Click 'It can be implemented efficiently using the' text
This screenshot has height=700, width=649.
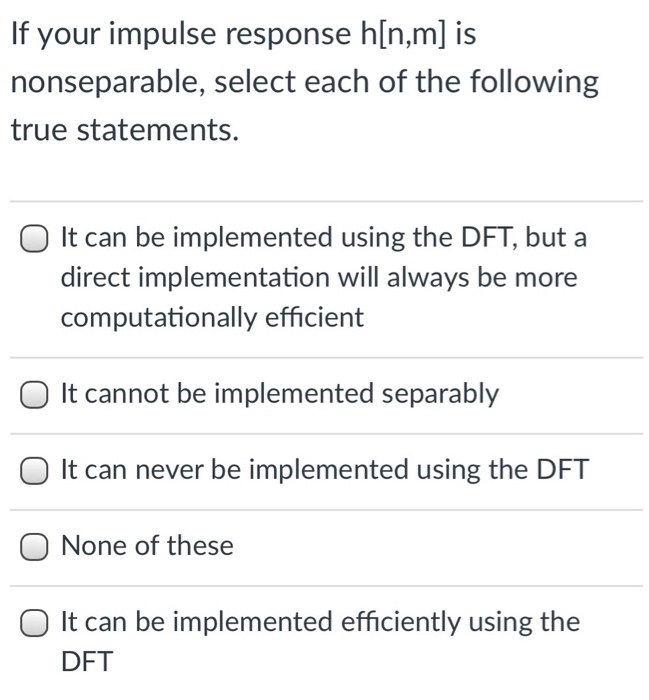320,622
